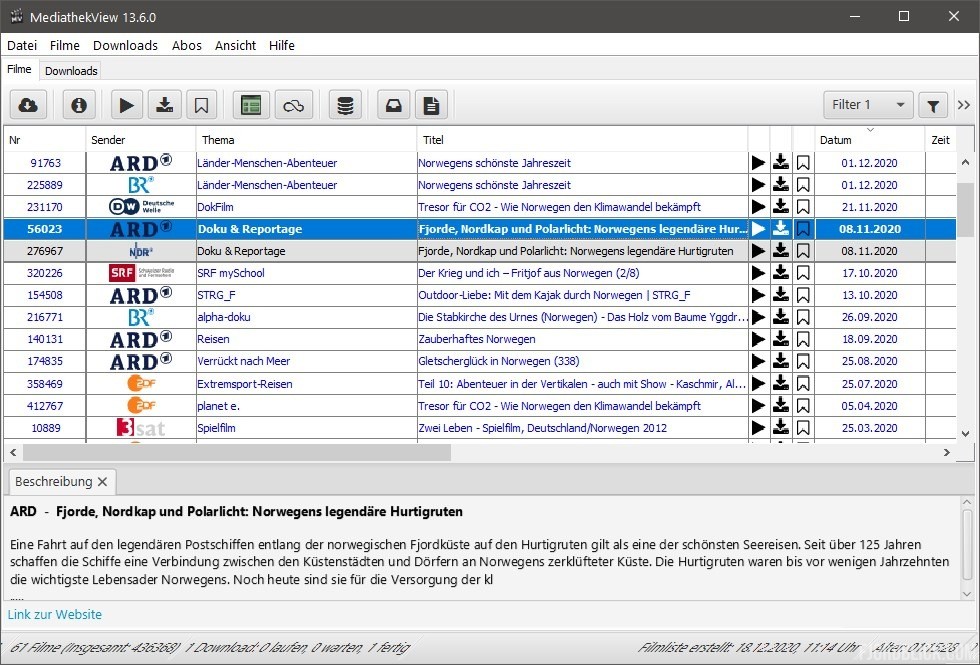Click the database stack icon
The width and height of the screenshot is (980, 665).
345,105
